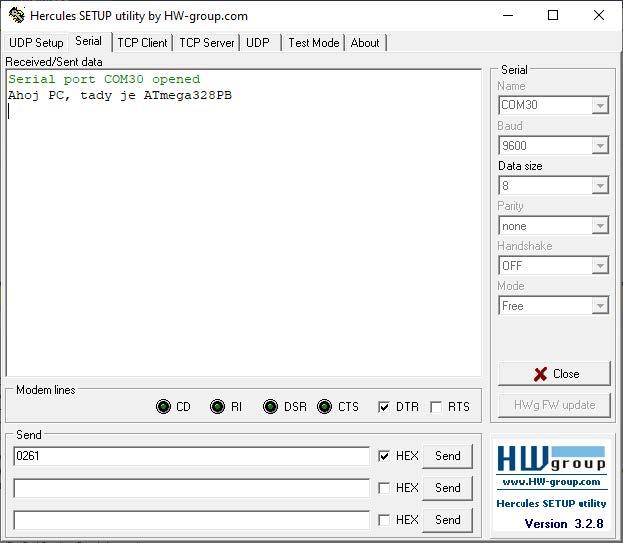The height and width of the screenshot is (543, 623).
Task: Send the first line containing 0261
Action: point(447,456)
